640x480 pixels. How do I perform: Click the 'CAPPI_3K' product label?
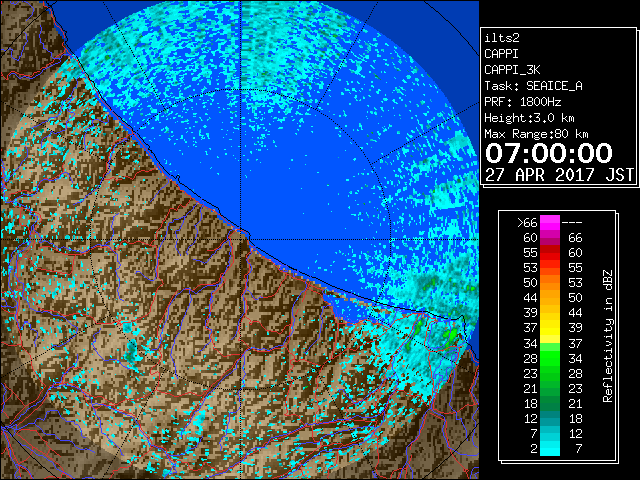point(512,70)
